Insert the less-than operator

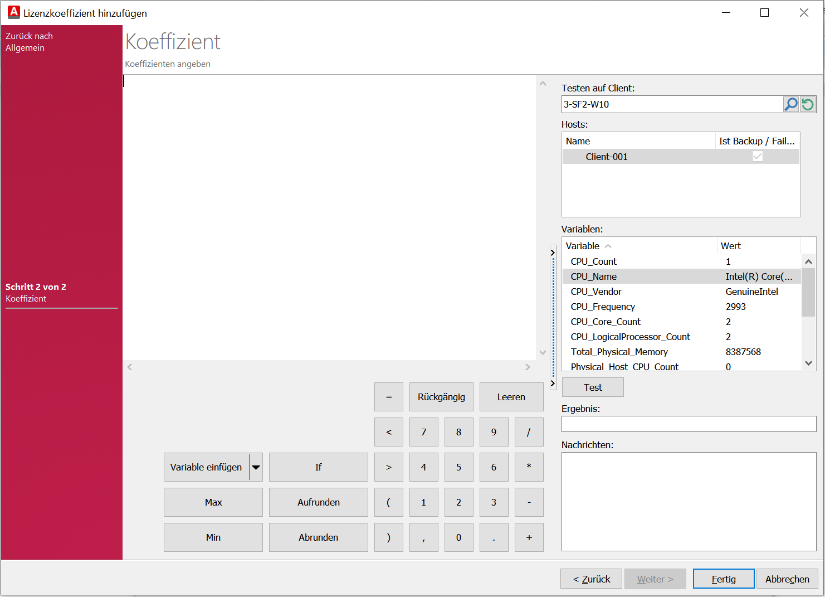(388, 432)
